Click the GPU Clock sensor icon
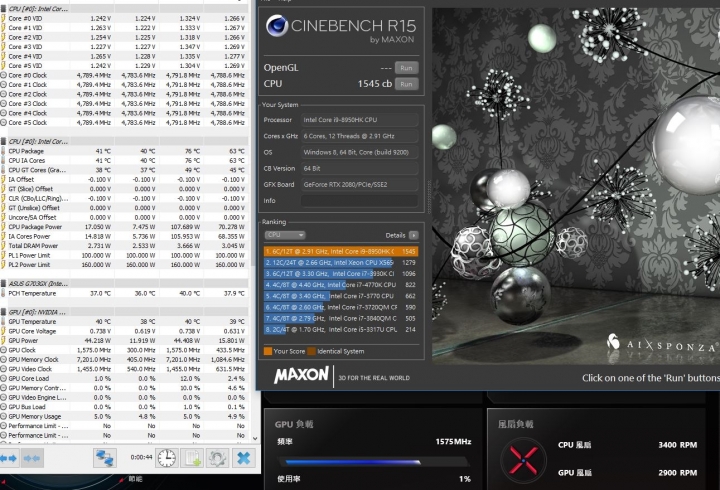 click(4, 350)
